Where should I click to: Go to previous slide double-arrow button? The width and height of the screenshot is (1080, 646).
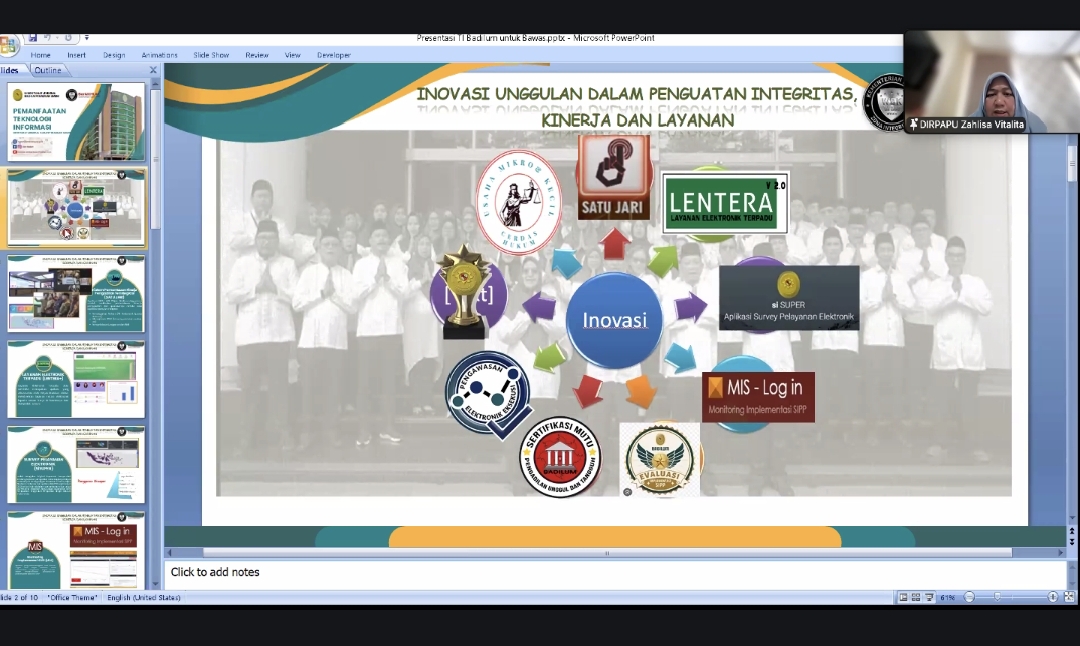pyautogui.click(x=1072, y=531)
